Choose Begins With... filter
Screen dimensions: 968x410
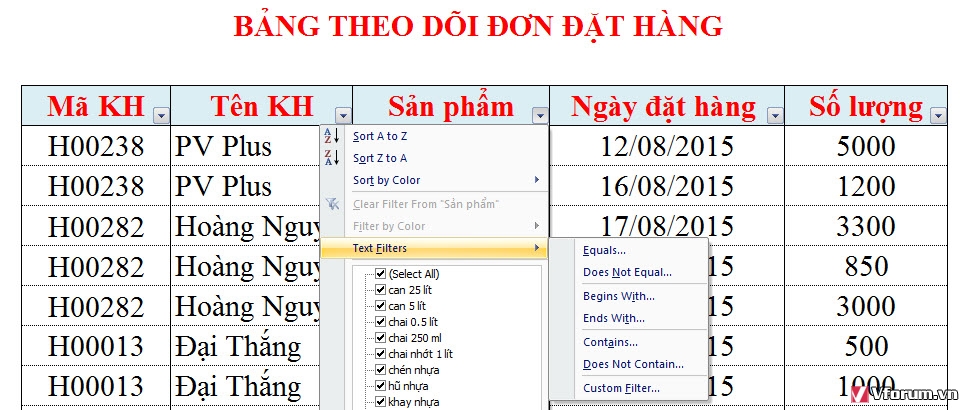[628, 296]
